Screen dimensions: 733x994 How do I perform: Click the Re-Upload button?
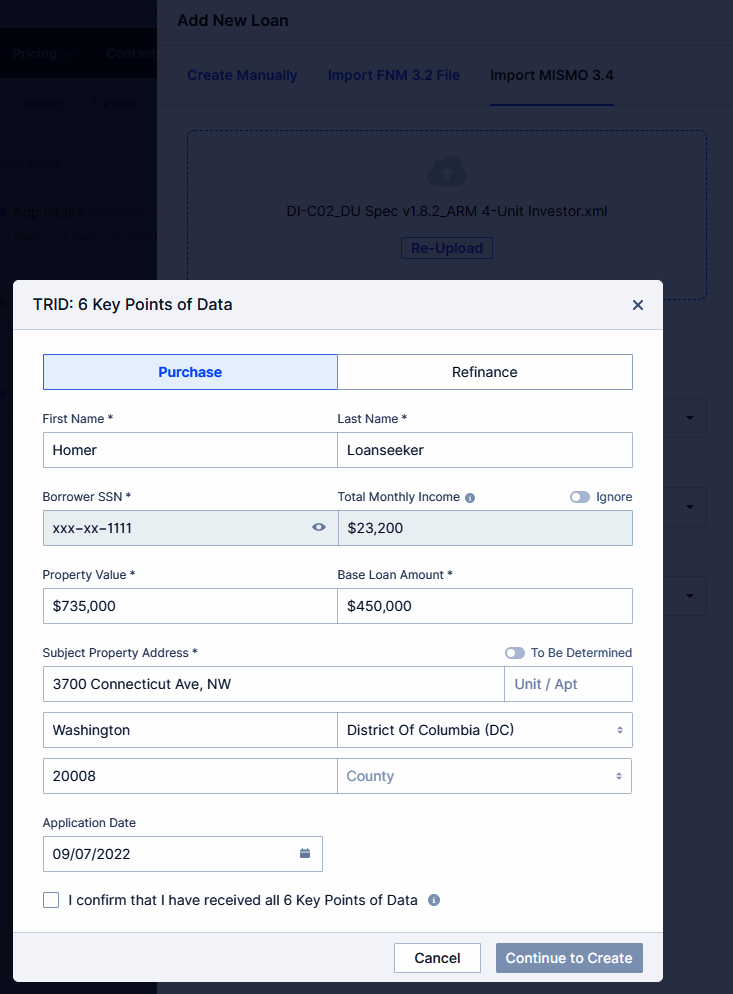point(446,248)
